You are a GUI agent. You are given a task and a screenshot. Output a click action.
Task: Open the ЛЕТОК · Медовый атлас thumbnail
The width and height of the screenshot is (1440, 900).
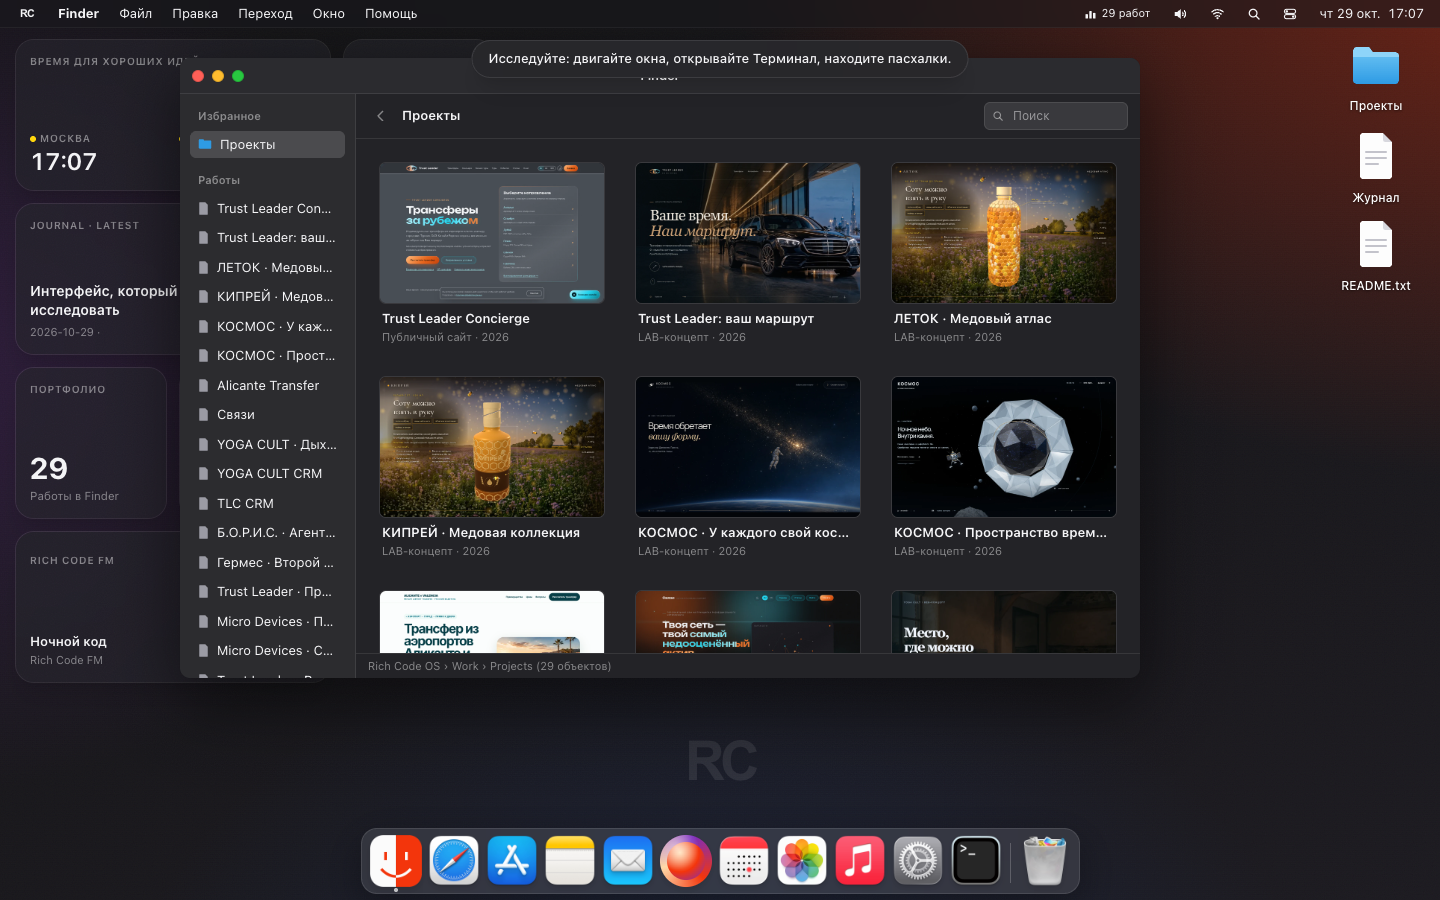tap(1004, 233)
